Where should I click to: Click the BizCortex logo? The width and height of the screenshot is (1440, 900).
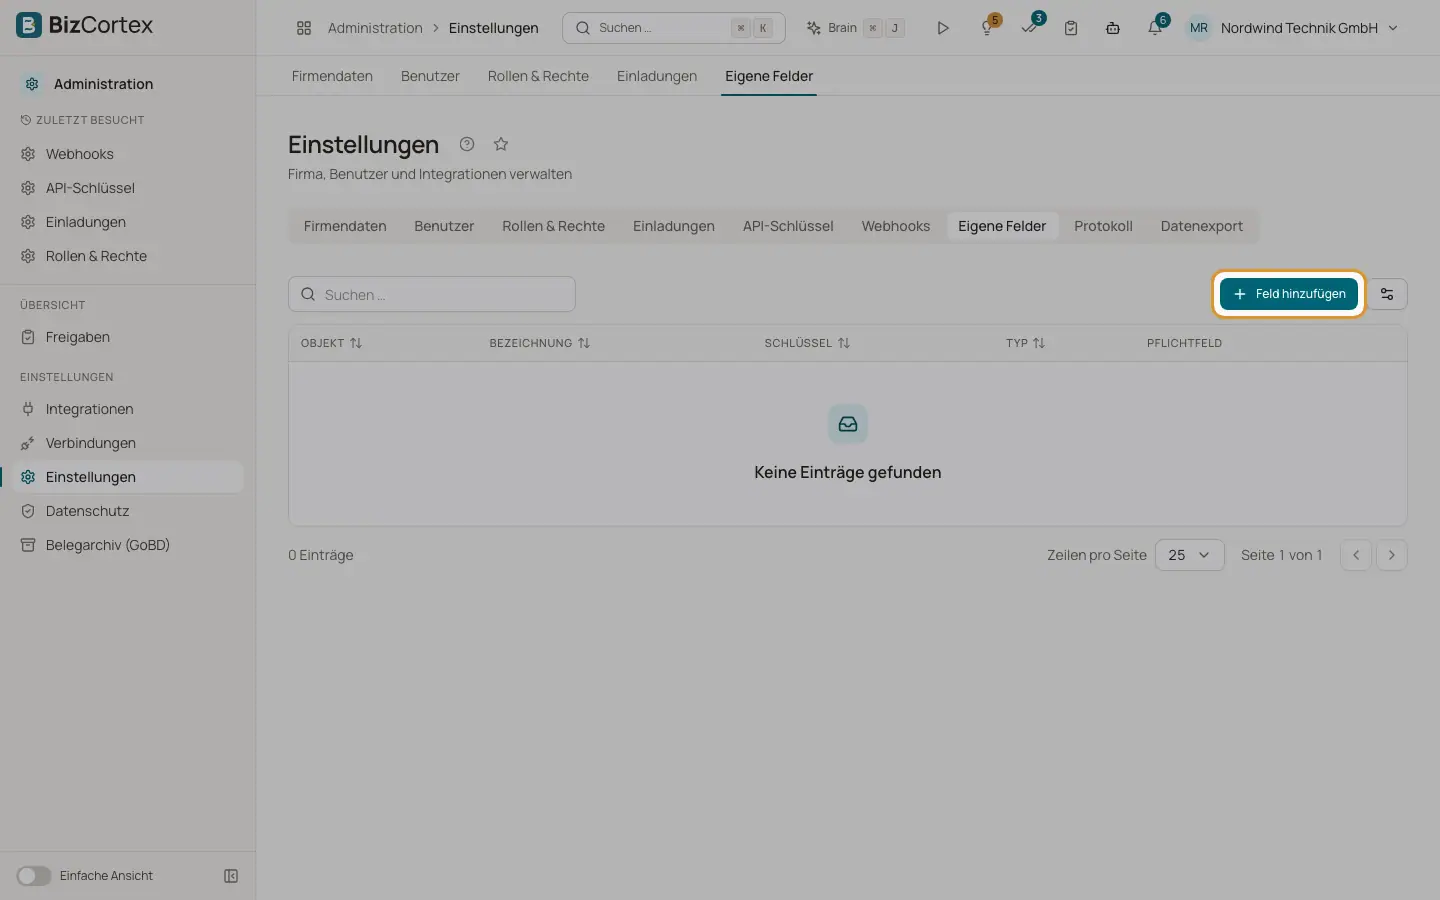85,25
